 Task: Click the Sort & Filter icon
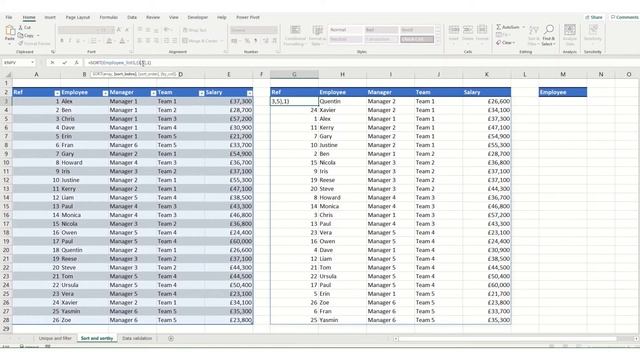533,31
